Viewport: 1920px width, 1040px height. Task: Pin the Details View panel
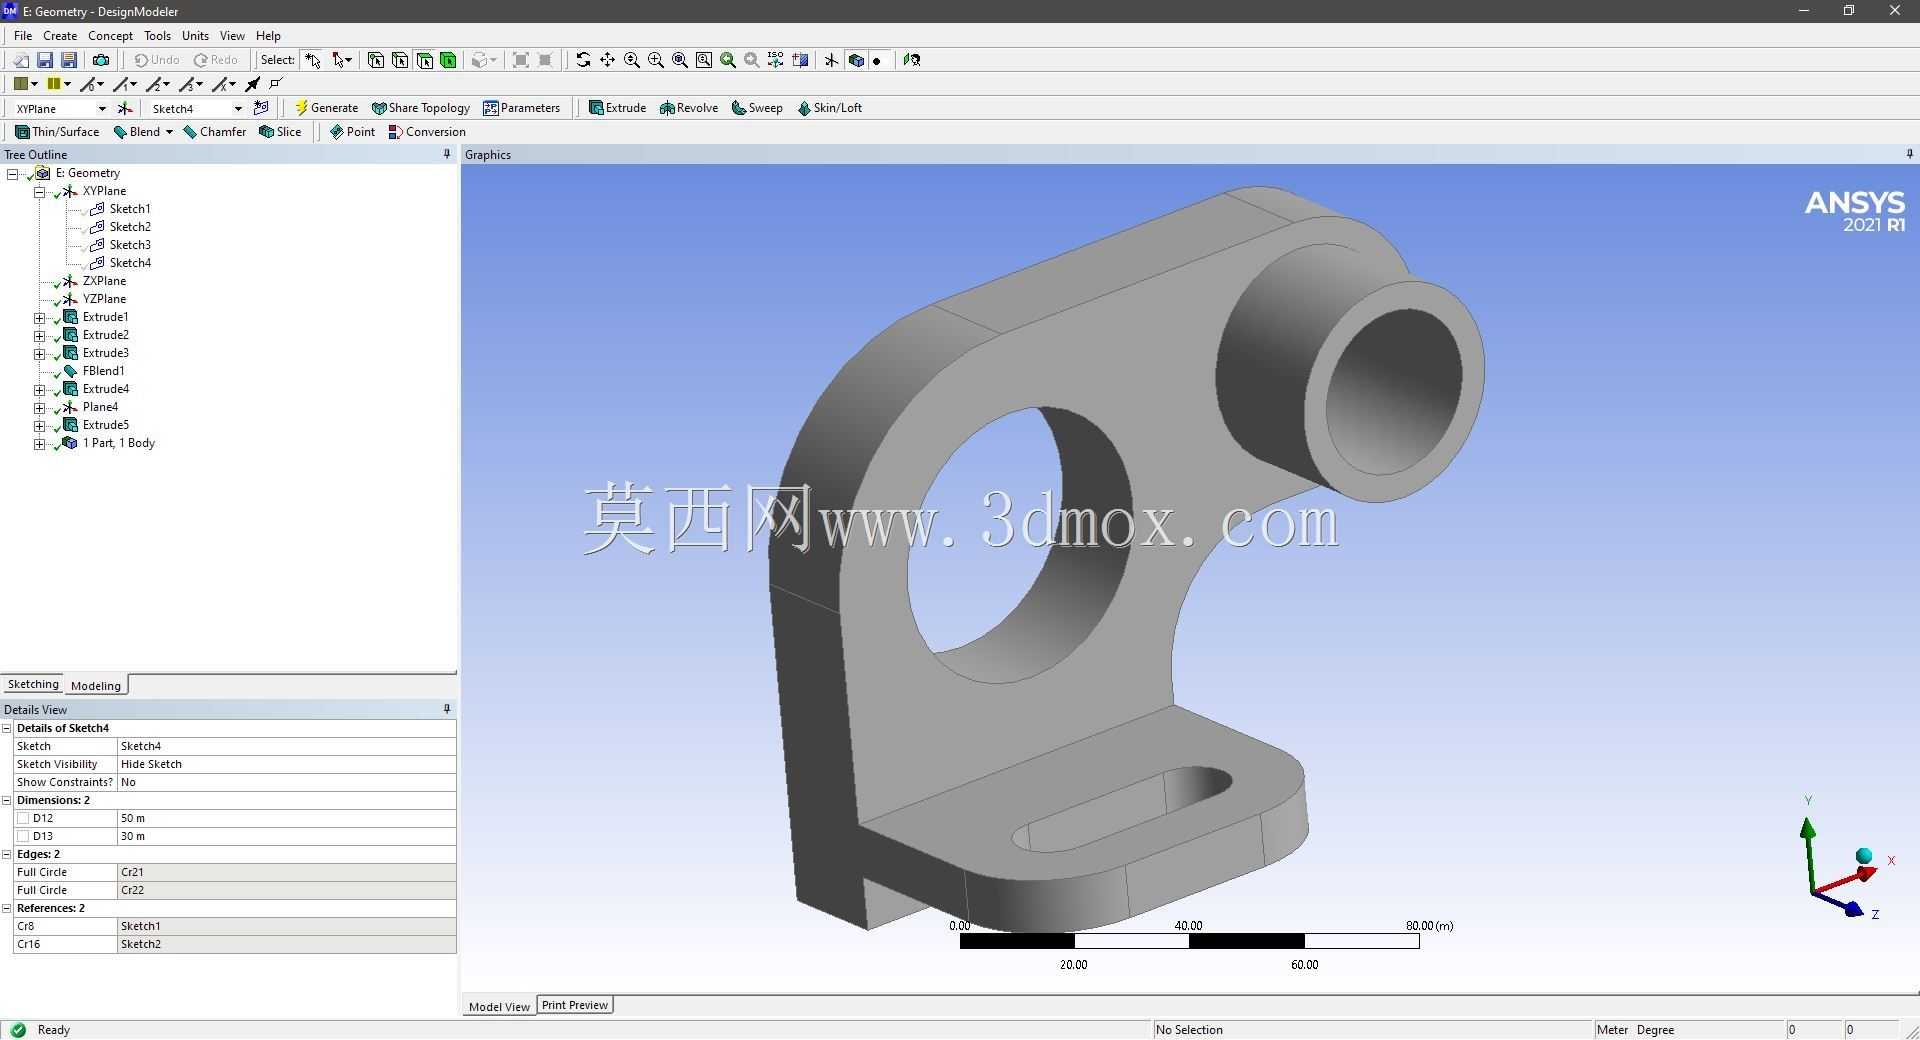click(447, 709)
